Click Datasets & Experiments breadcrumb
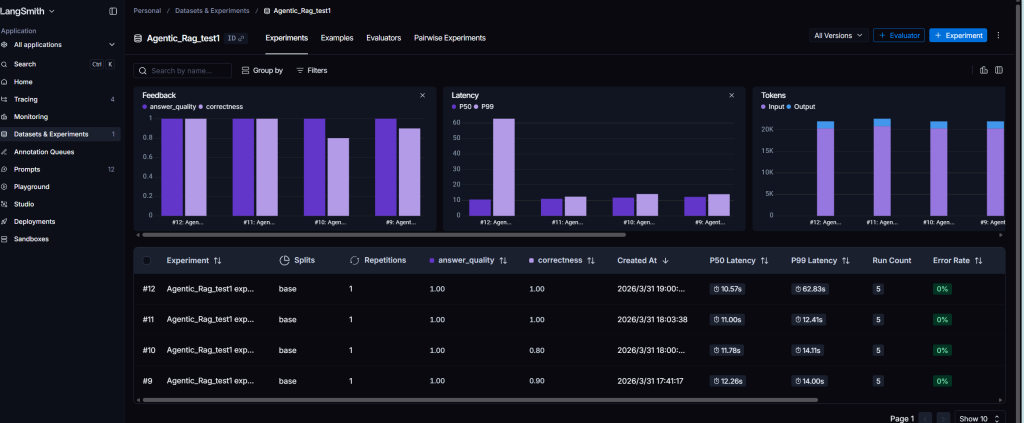The width and height of the screenshot is (1024, 423). click(x=212, y=11)
